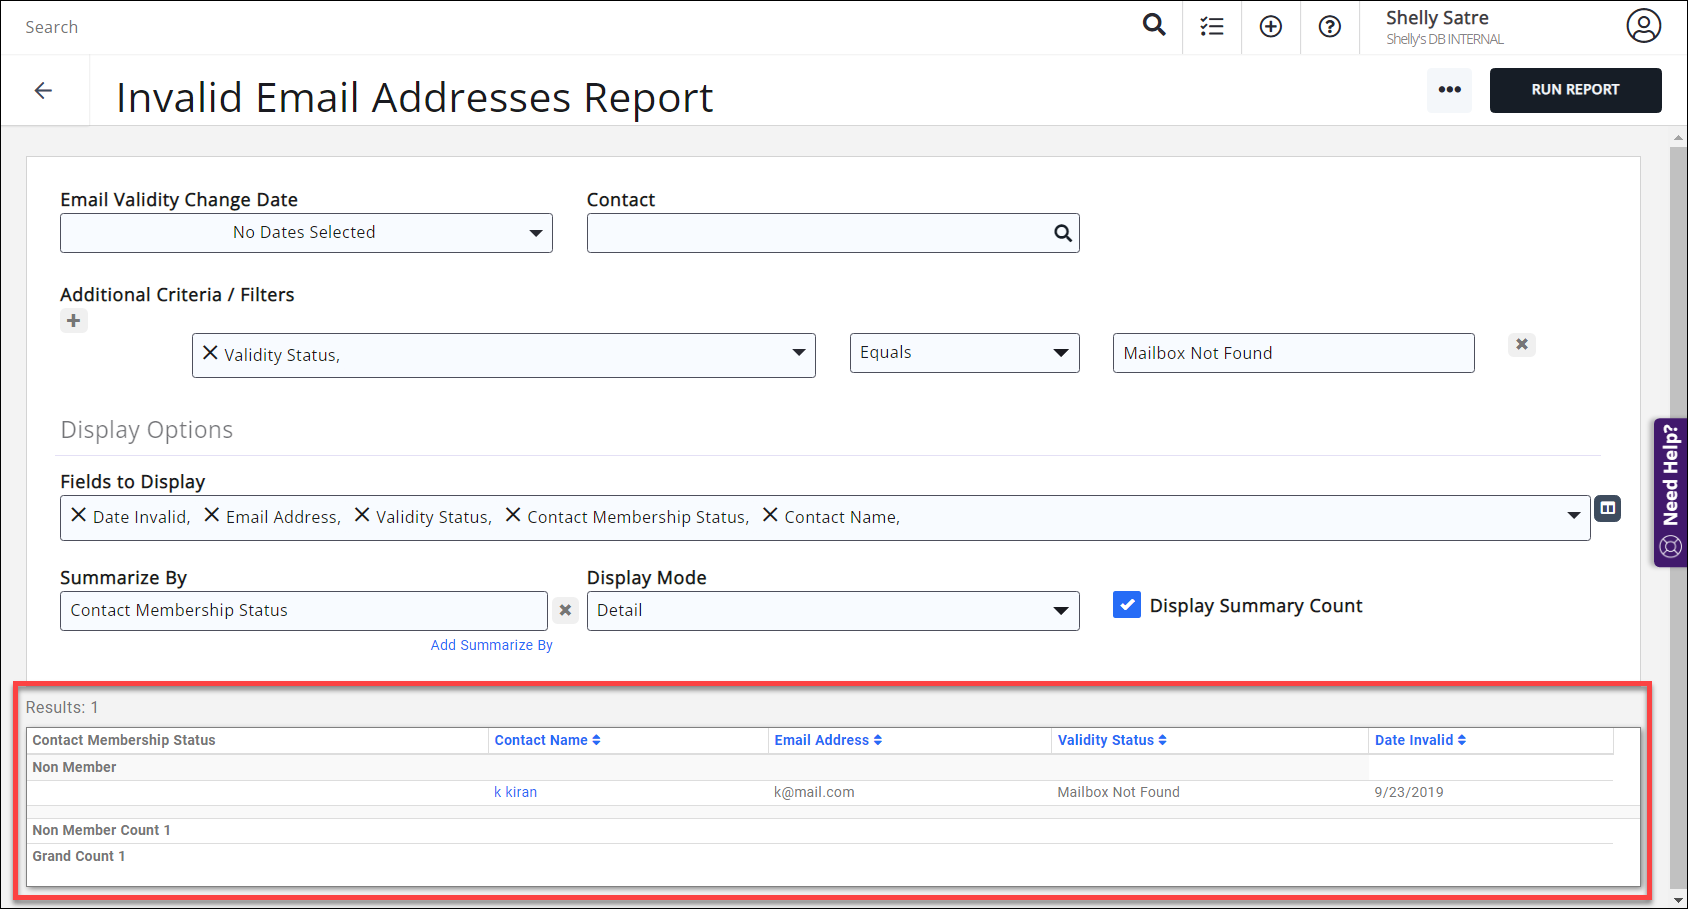
Task: Click the column chooser icon beside Fields to Display
Action: 1607,508
